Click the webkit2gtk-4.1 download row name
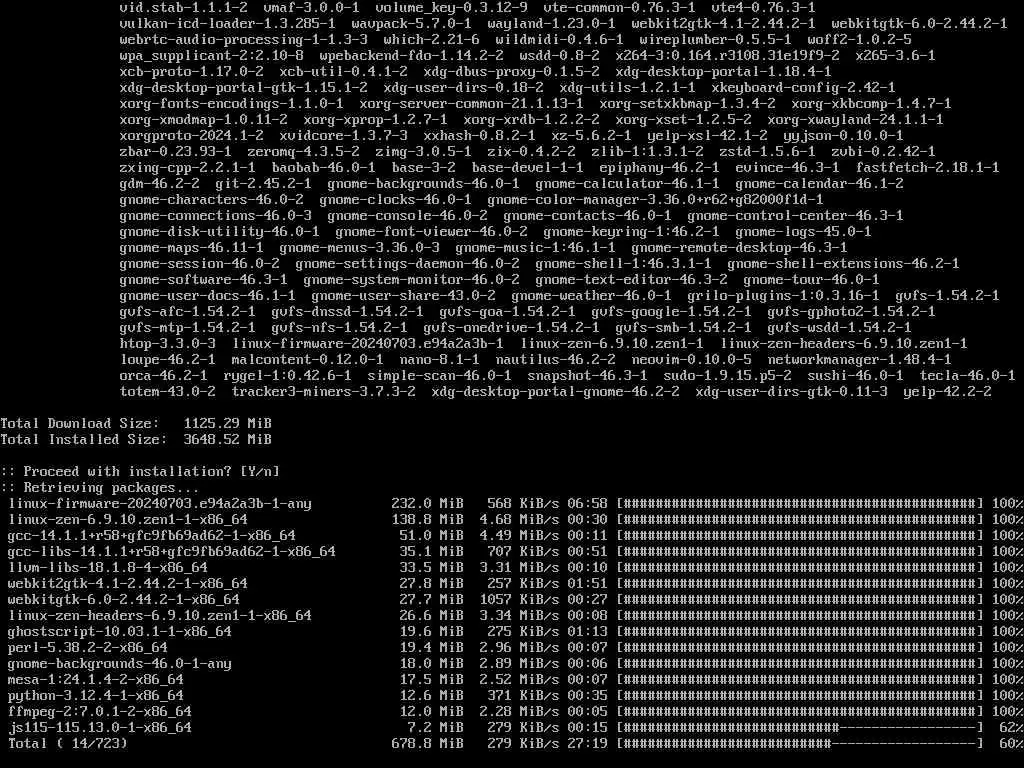This screenshot has height=768, width=1024. click(x=128, y=583)
